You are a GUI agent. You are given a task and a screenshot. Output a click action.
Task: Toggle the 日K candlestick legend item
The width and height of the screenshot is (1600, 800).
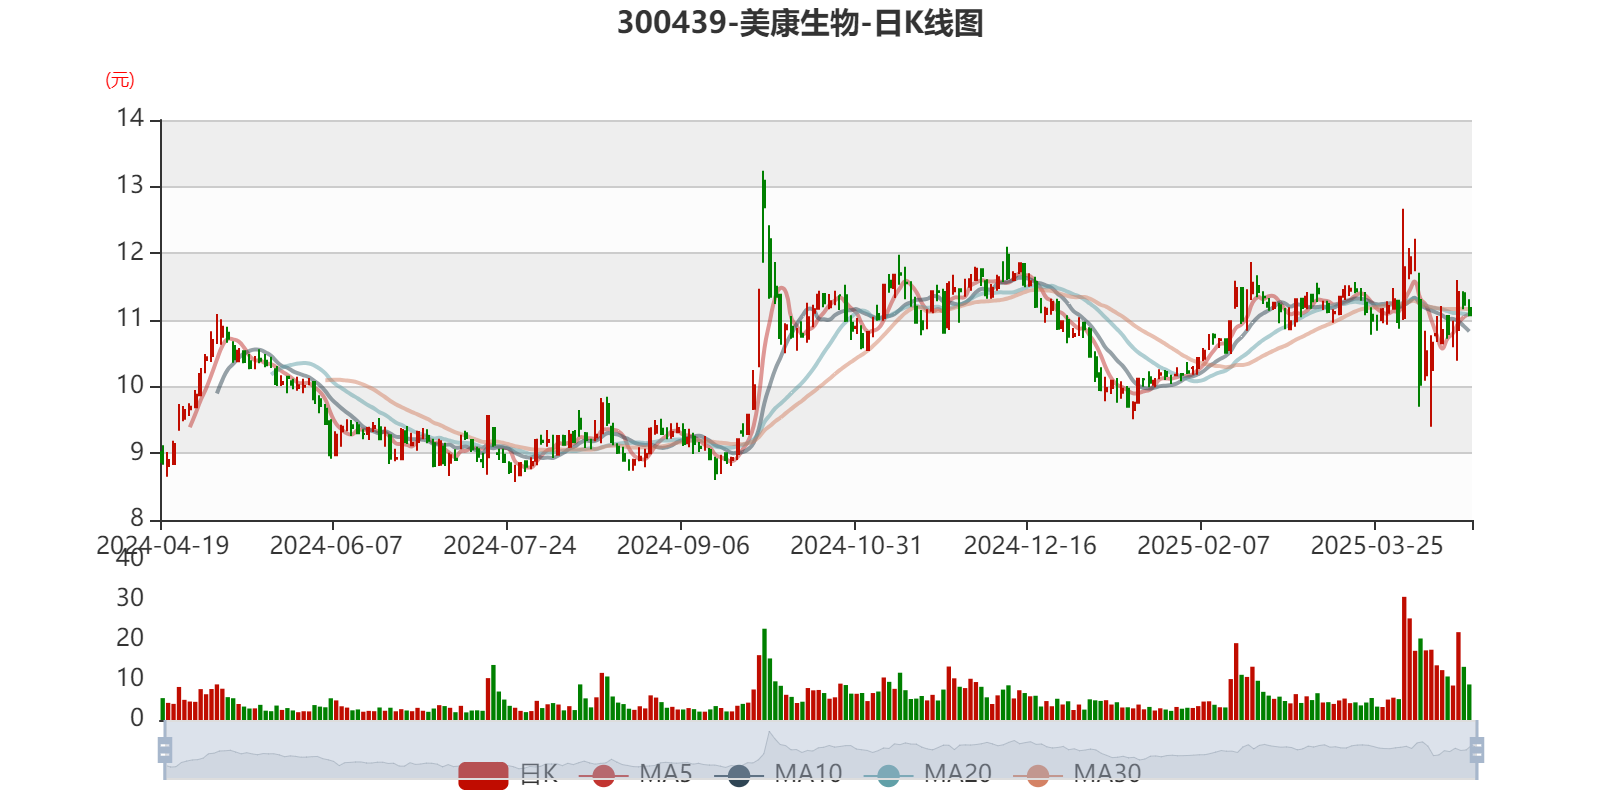[x=508, y=774]
